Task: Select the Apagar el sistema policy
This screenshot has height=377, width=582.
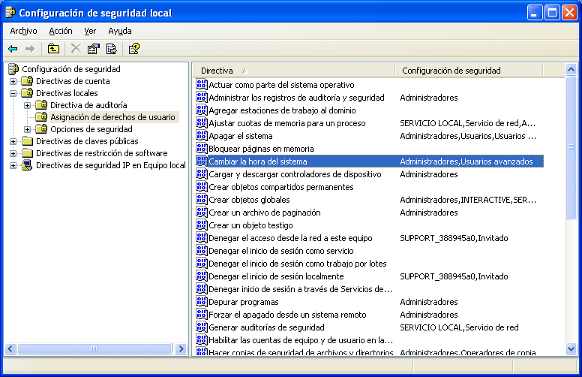Action: point(240,136)
